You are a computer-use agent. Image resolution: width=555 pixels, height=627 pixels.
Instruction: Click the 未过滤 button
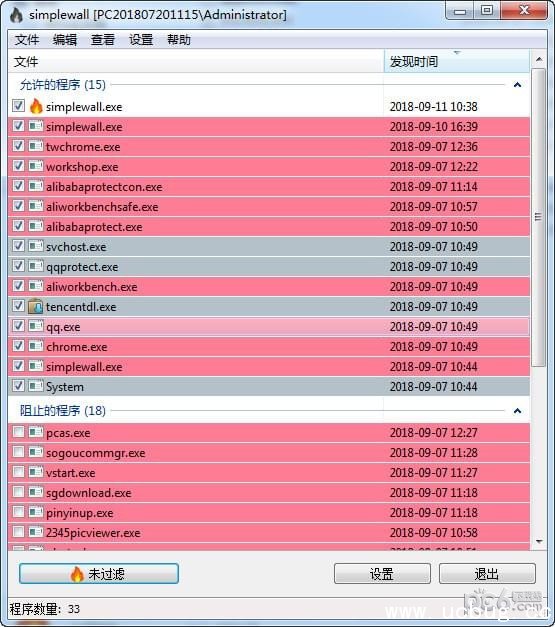point(99,574)
